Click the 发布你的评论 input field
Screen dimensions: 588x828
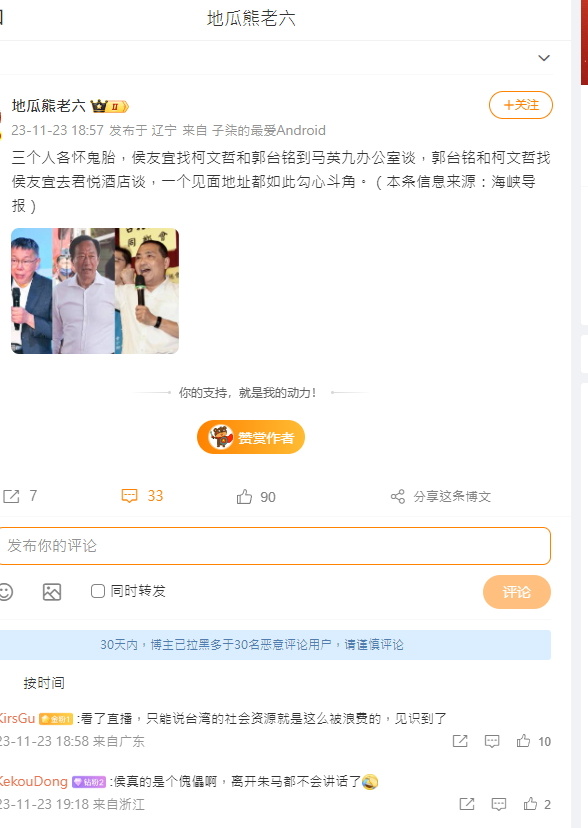(274, 546)
